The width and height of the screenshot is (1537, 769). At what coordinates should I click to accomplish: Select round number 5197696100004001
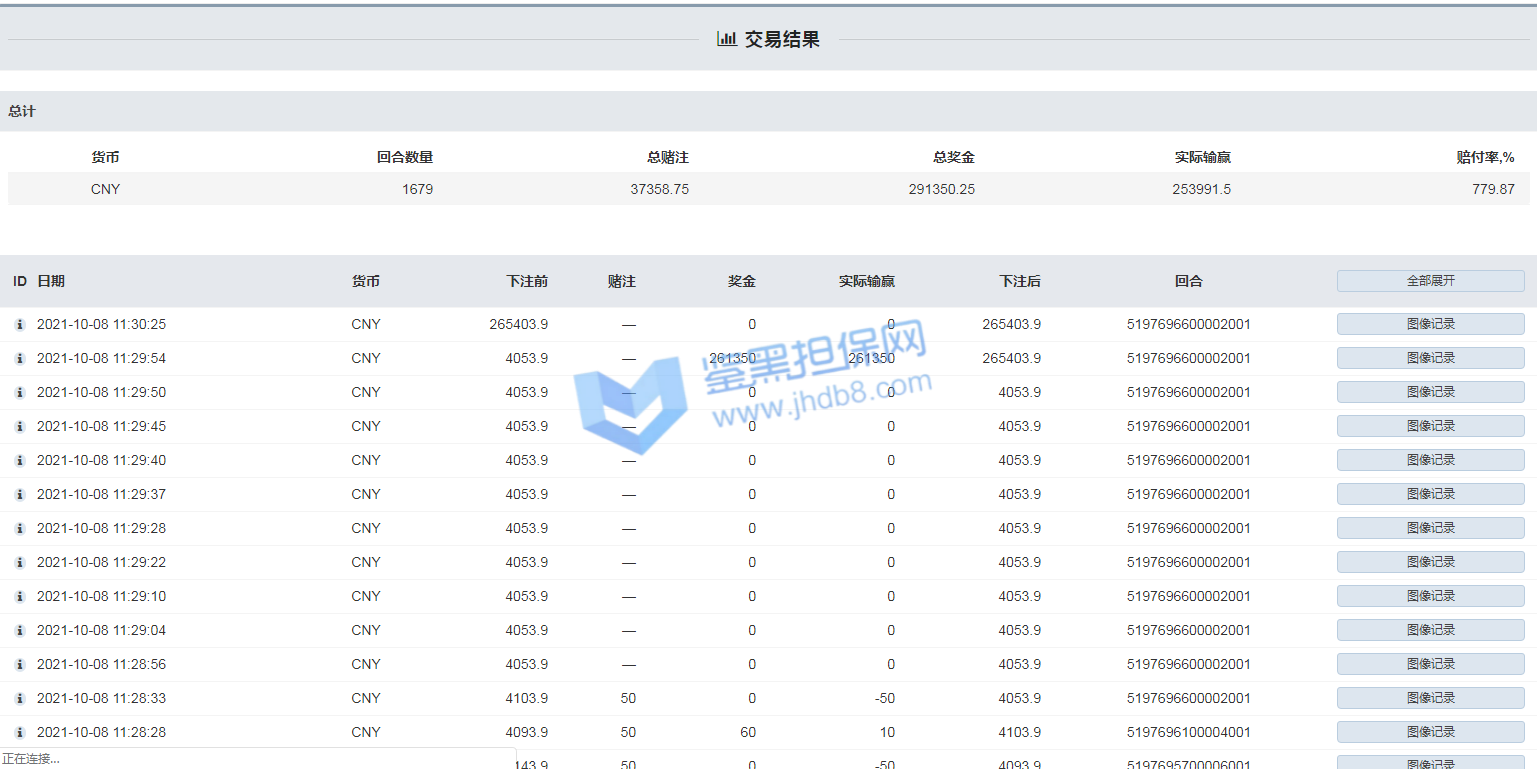pos(1188,732)
